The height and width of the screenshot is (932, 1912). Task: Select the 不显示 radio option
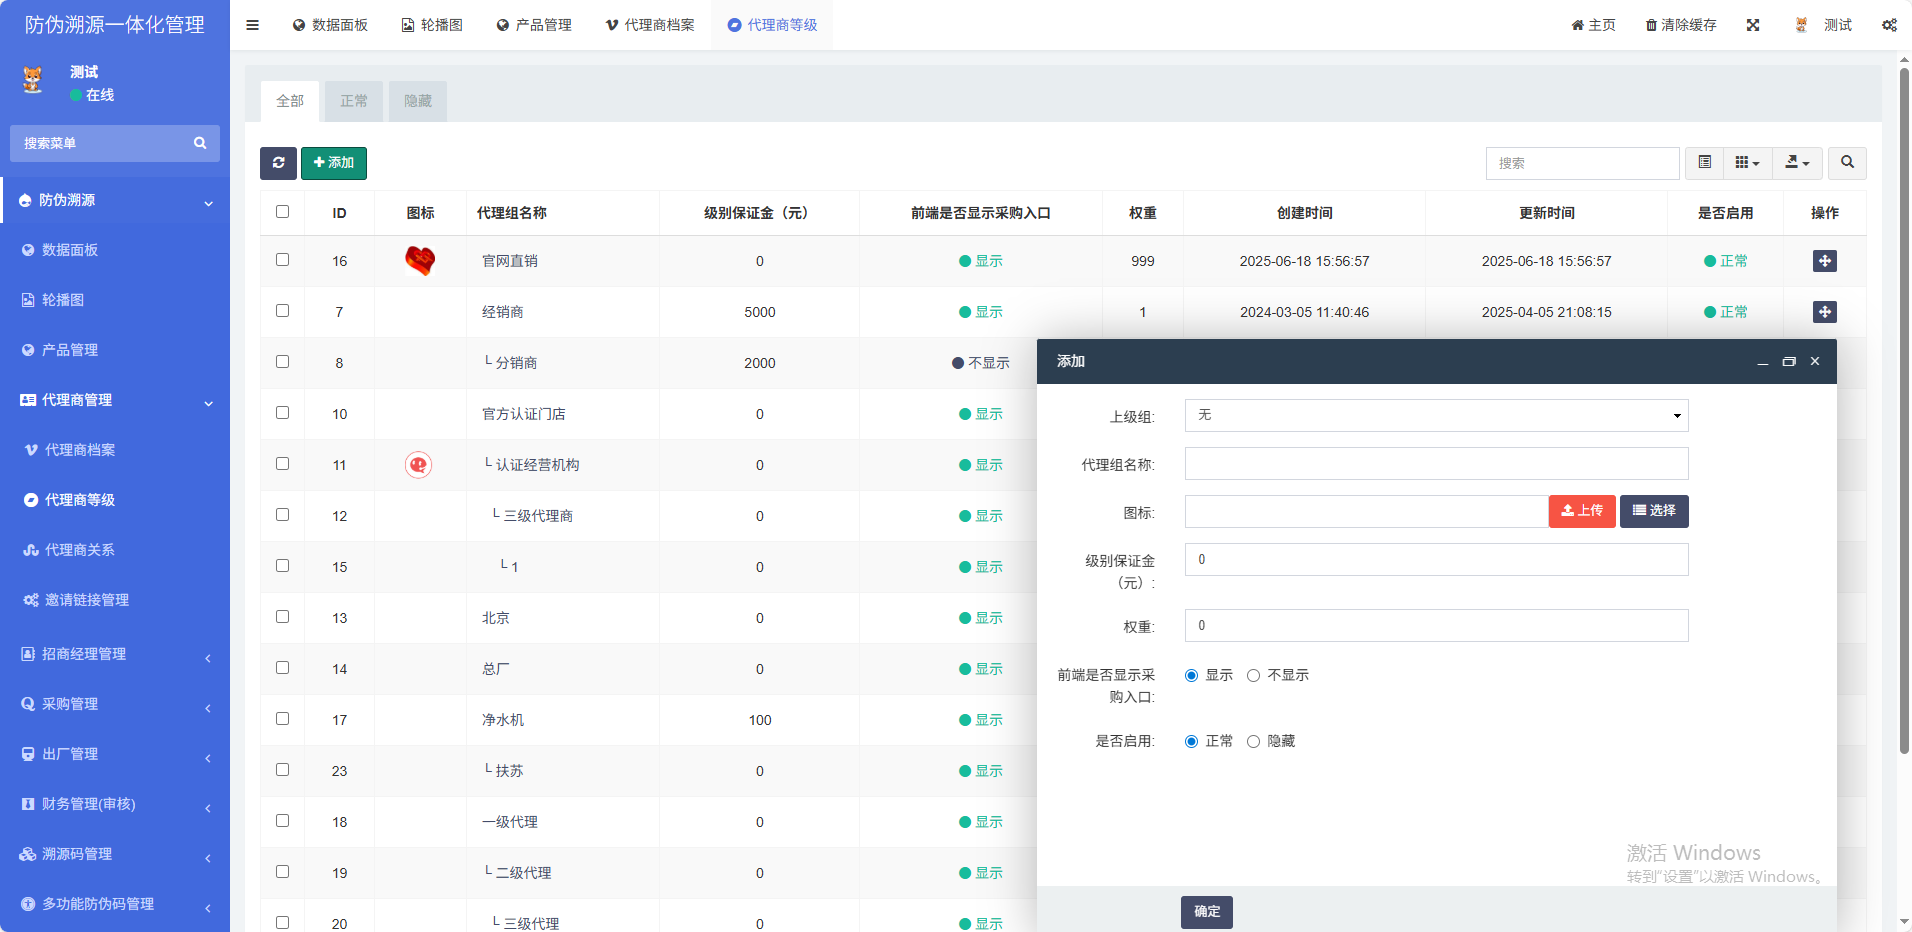(1253, 676)
